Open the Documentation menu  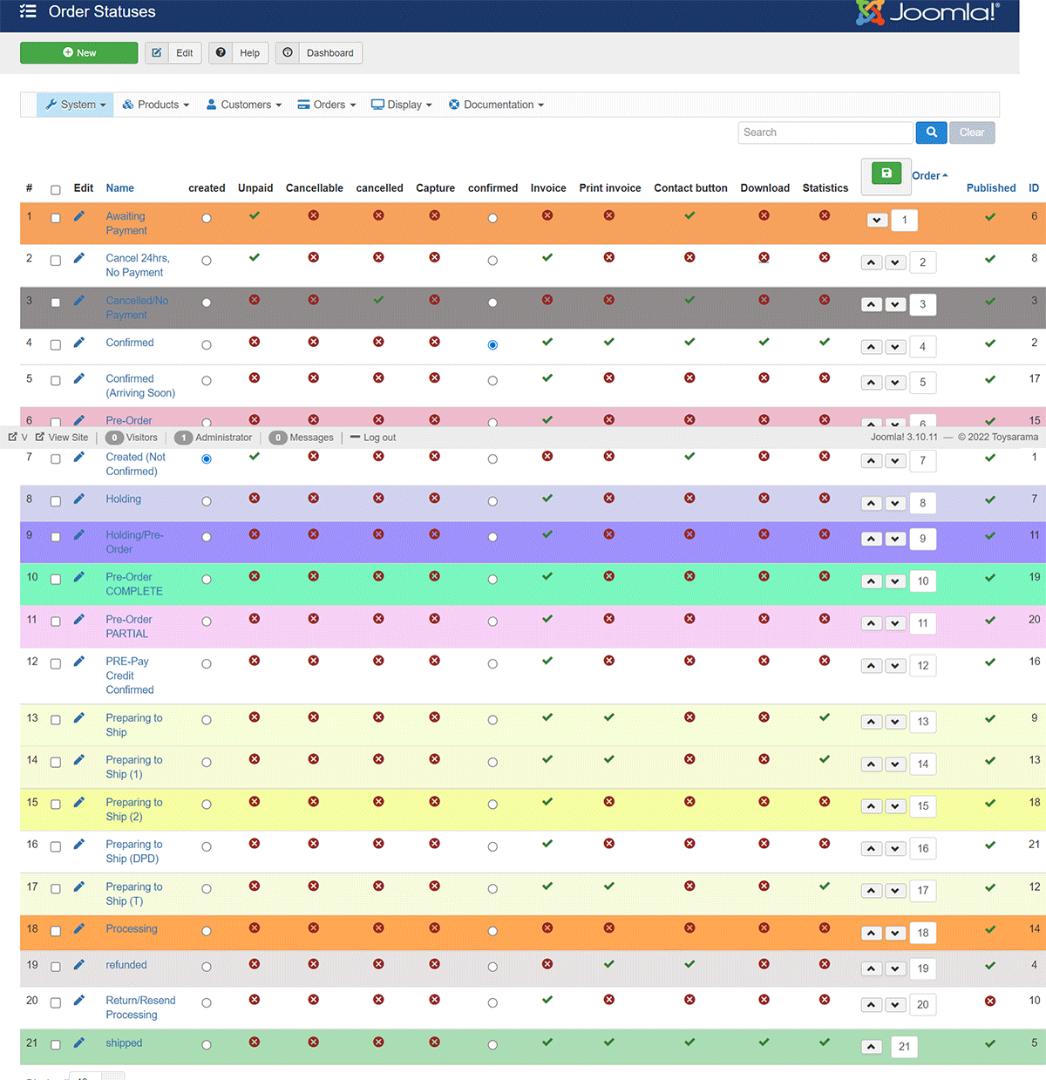pyautogui.click(x=496, y=105)
